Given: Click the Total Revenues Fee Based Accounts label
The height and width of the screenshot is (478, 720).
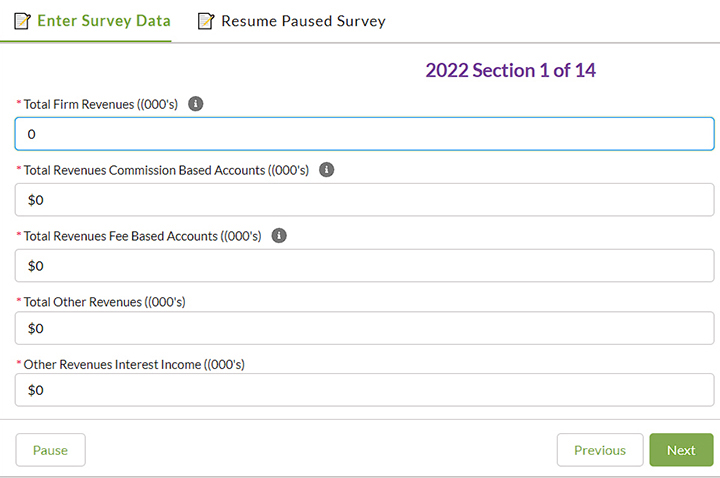Looking at the screenshot, I should point(141,236).
